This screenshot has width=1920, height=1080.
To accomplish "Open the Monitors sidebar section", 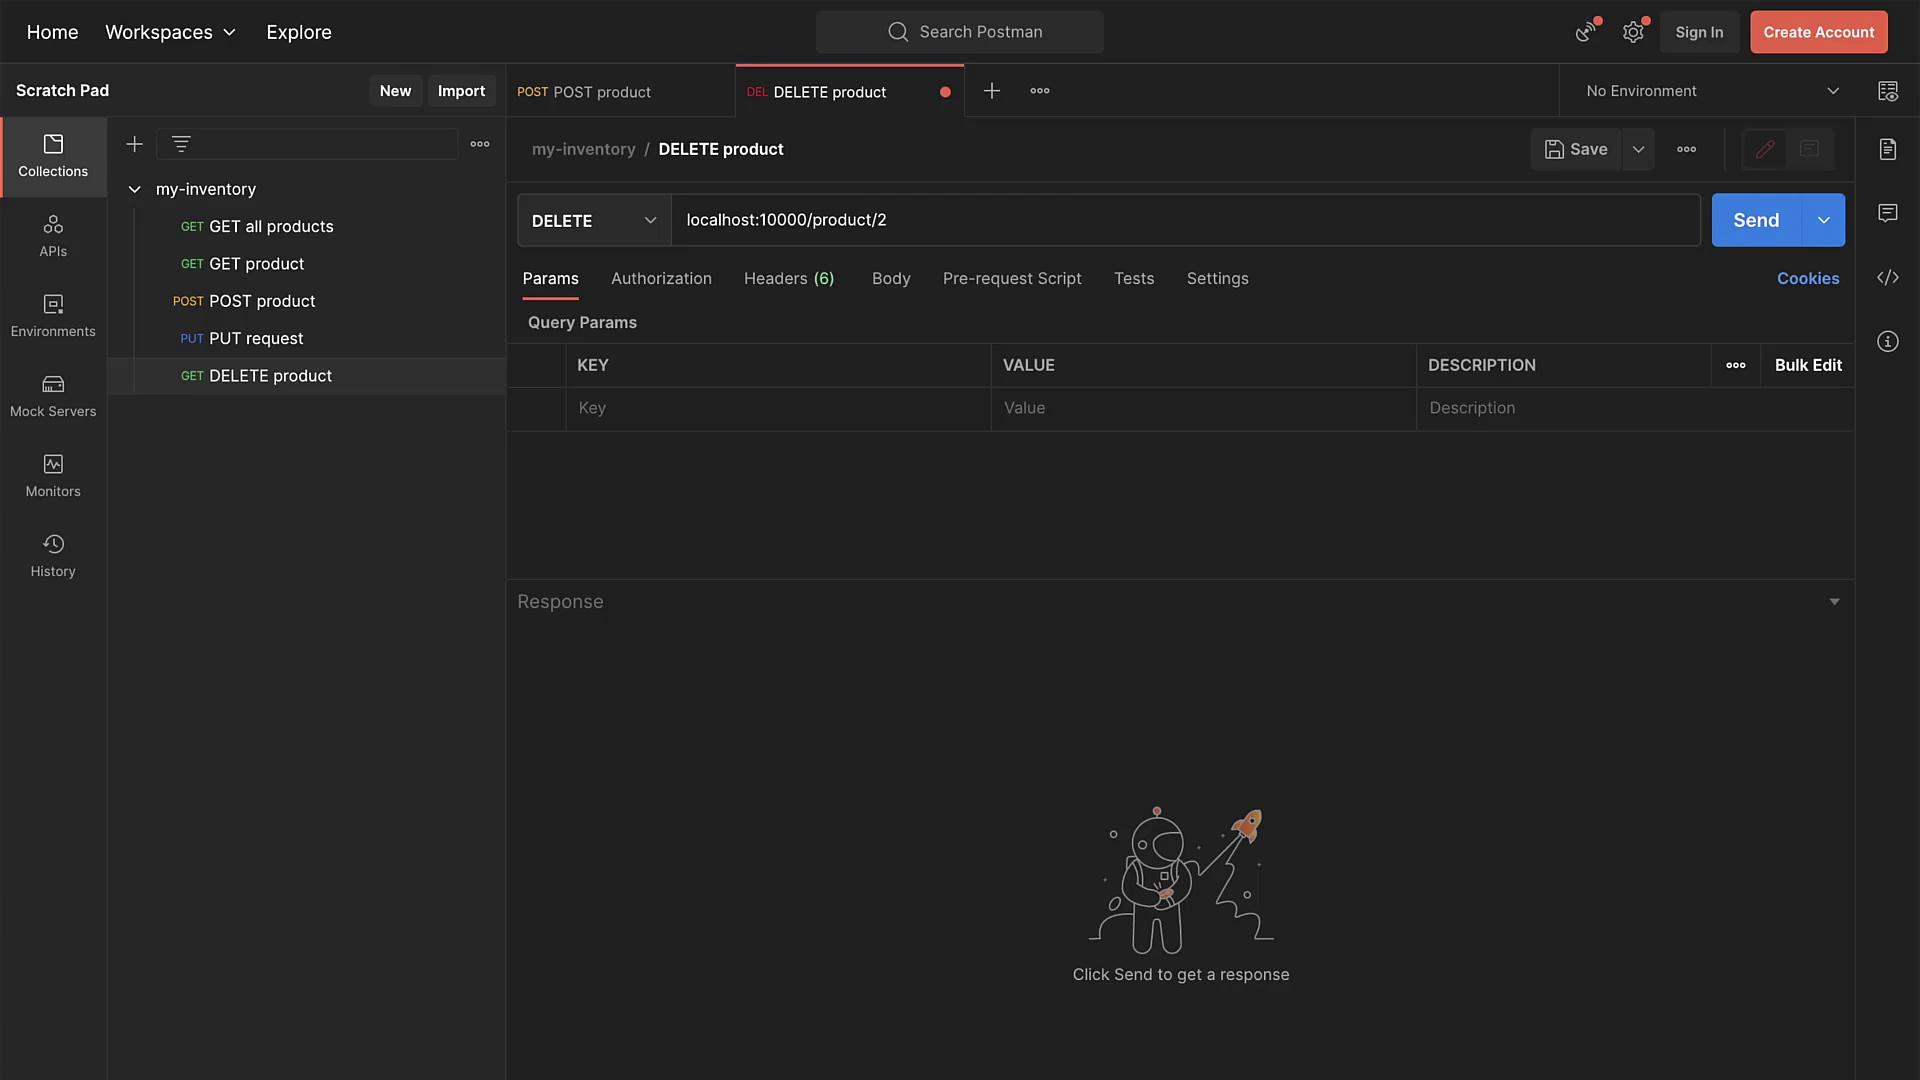I will pyautogui.click(x=53, y=476).
